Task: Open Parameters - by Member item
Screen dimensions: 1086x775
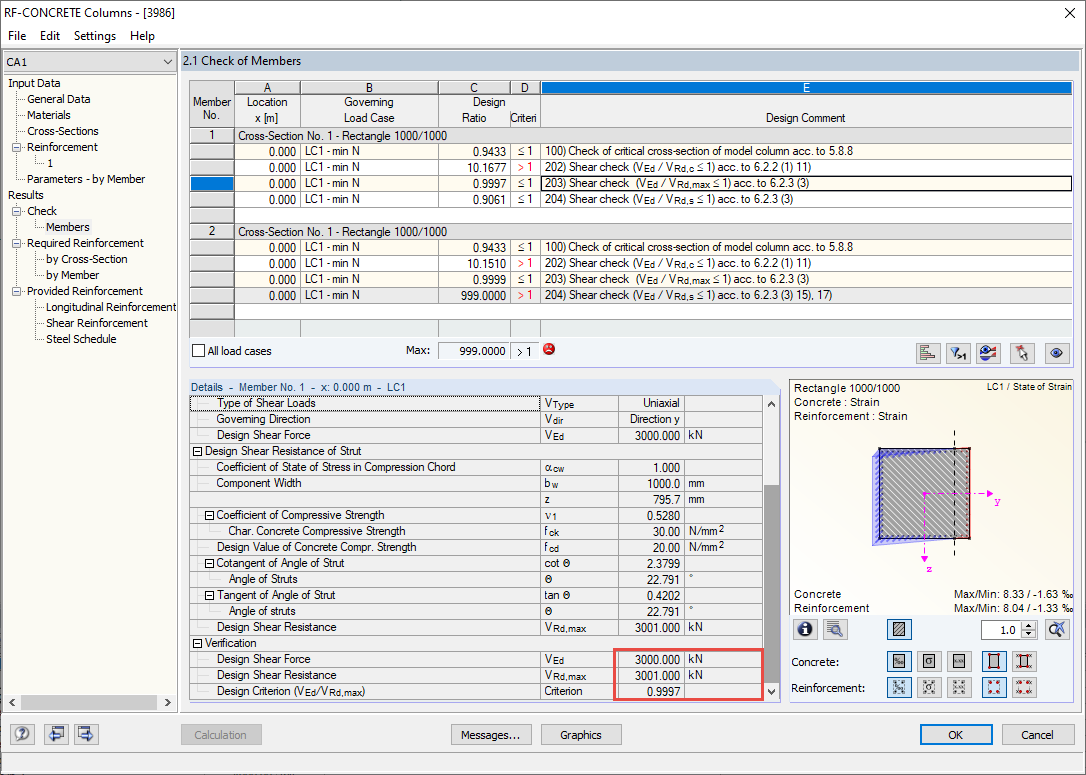Action: click(86, 179)
